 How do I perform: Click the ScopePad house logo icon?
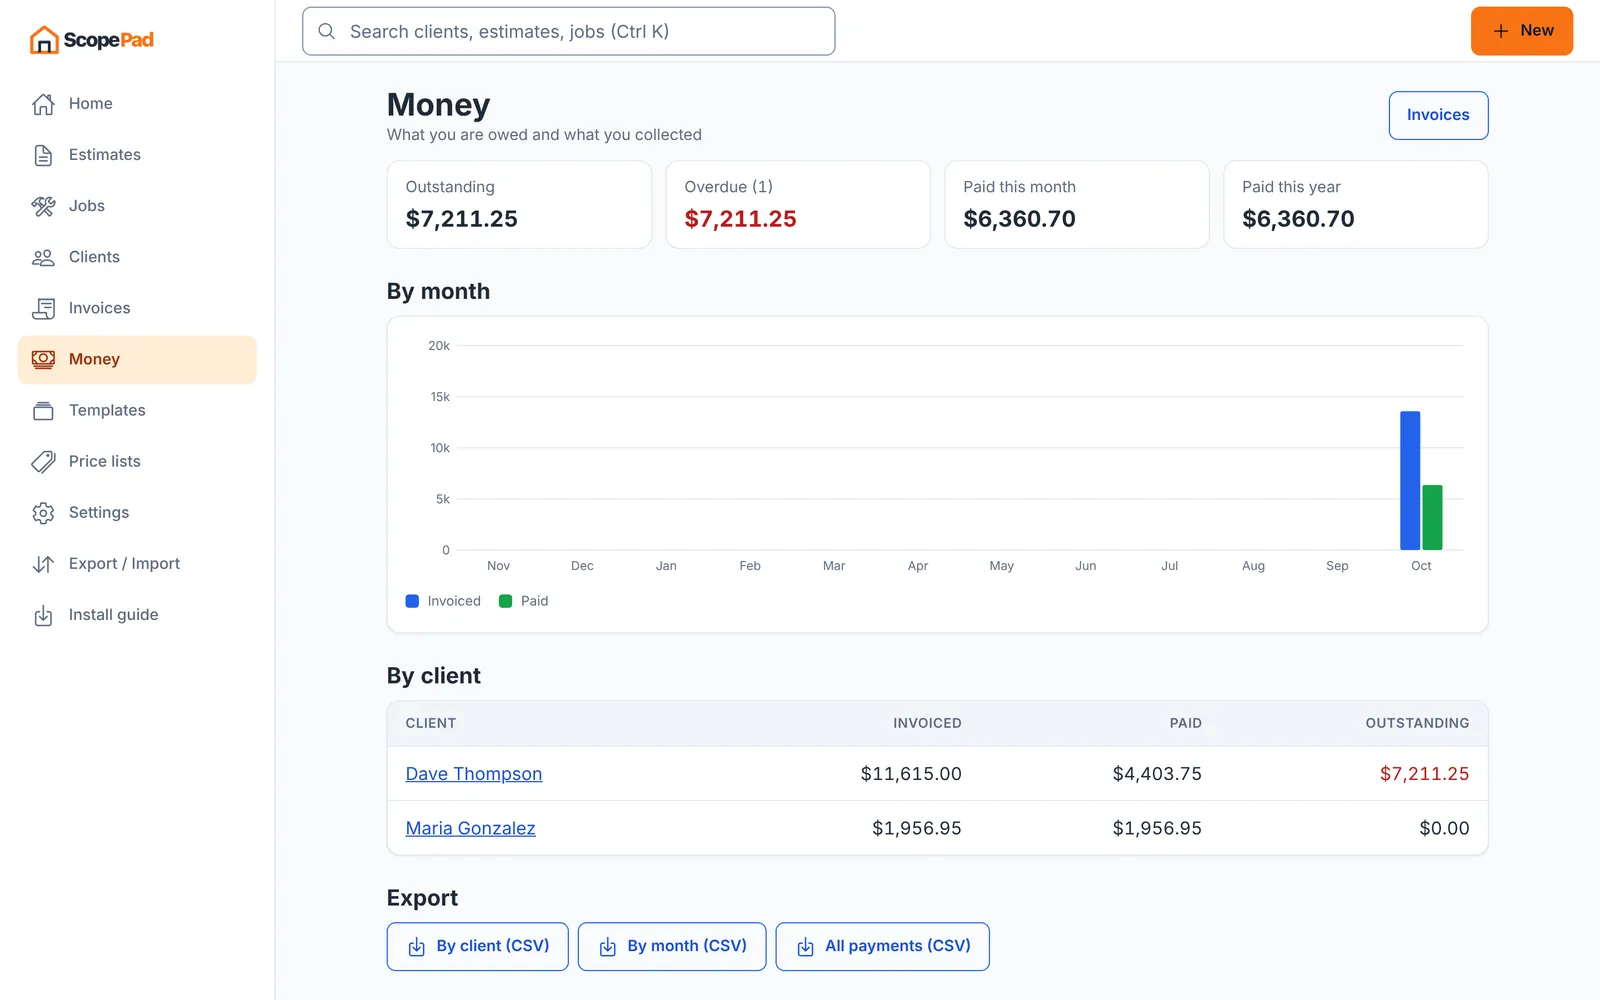click(44, 40)
